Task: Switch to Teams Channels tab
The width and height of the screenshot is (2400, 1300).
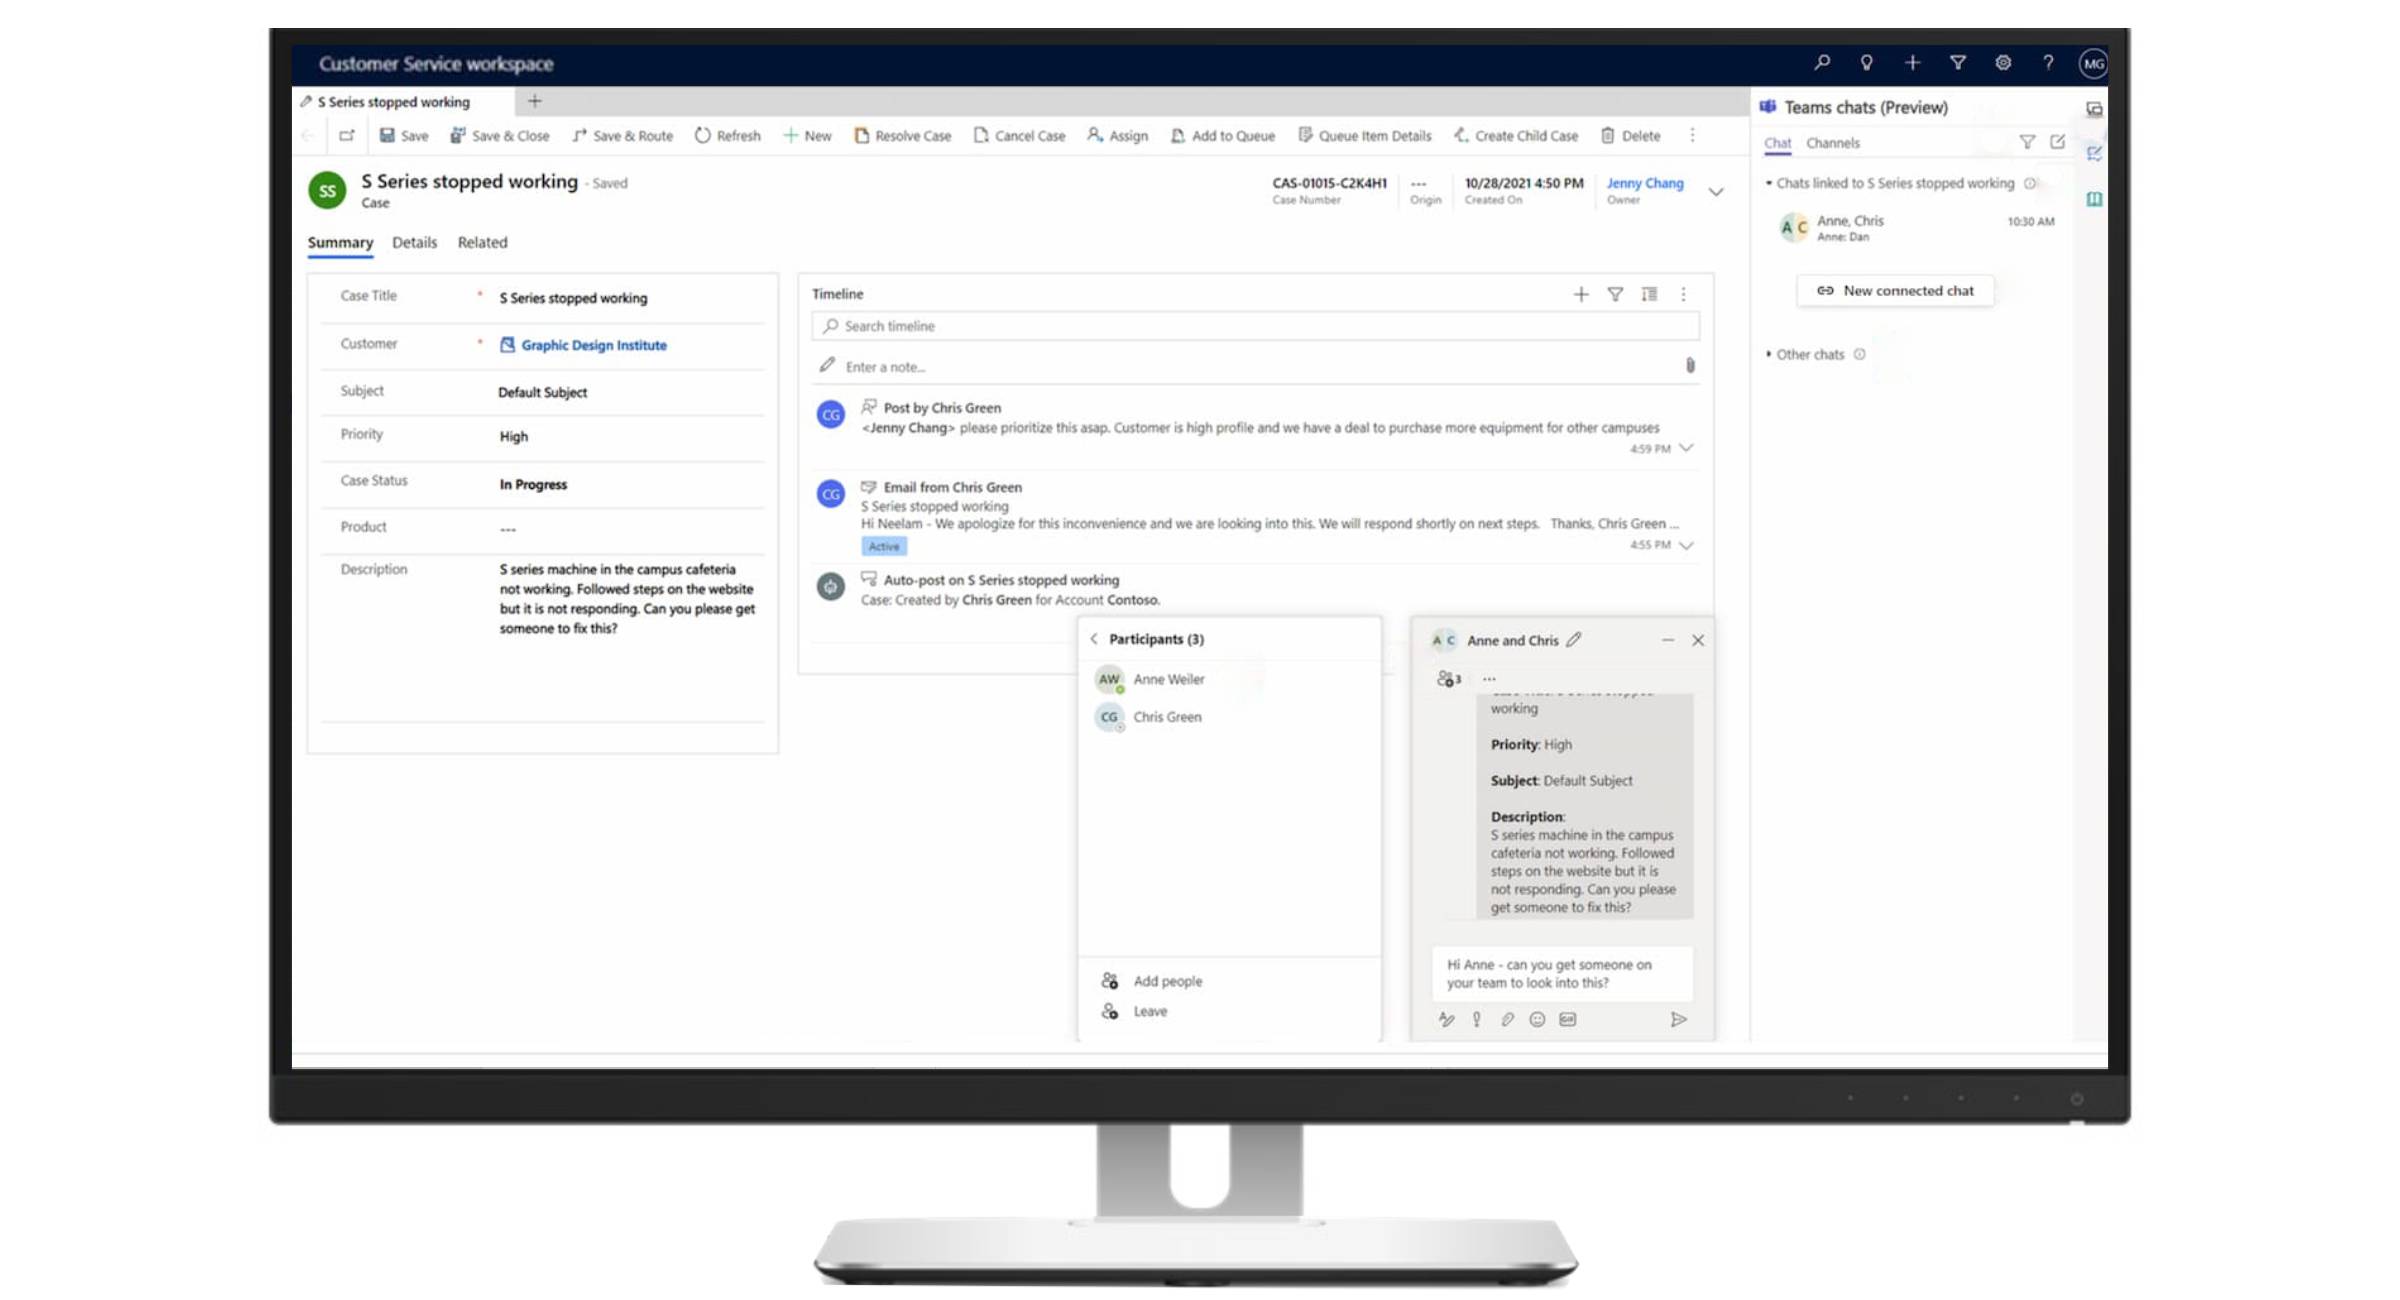Action: click(x=1833, y=143)
